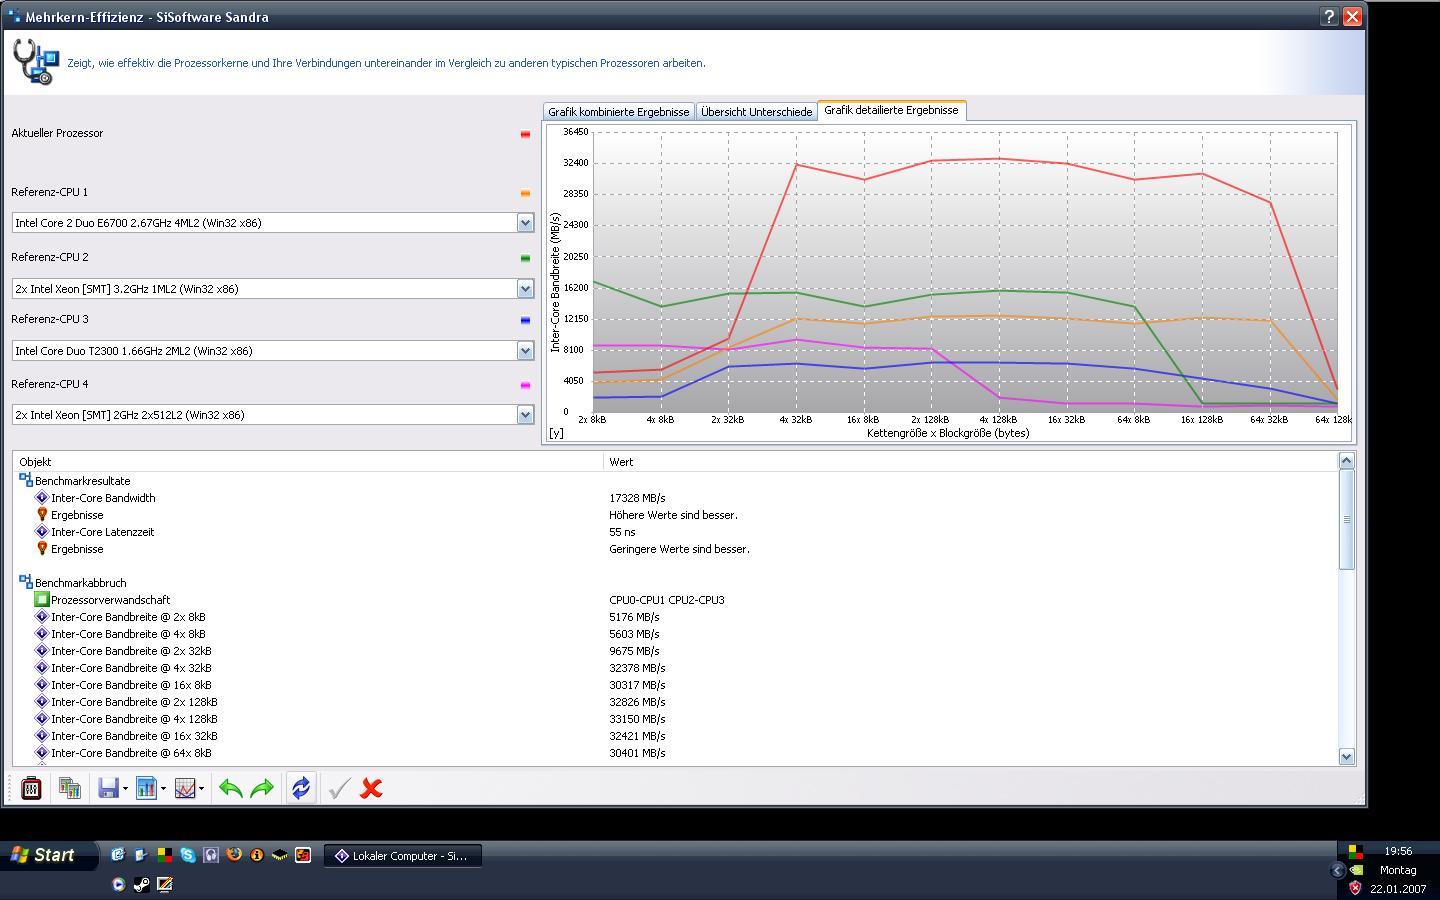The height and width of the screenshot is (900, 1440).
Task: Select the Prozessorverwandschaft row
Action: pos(675,600)
